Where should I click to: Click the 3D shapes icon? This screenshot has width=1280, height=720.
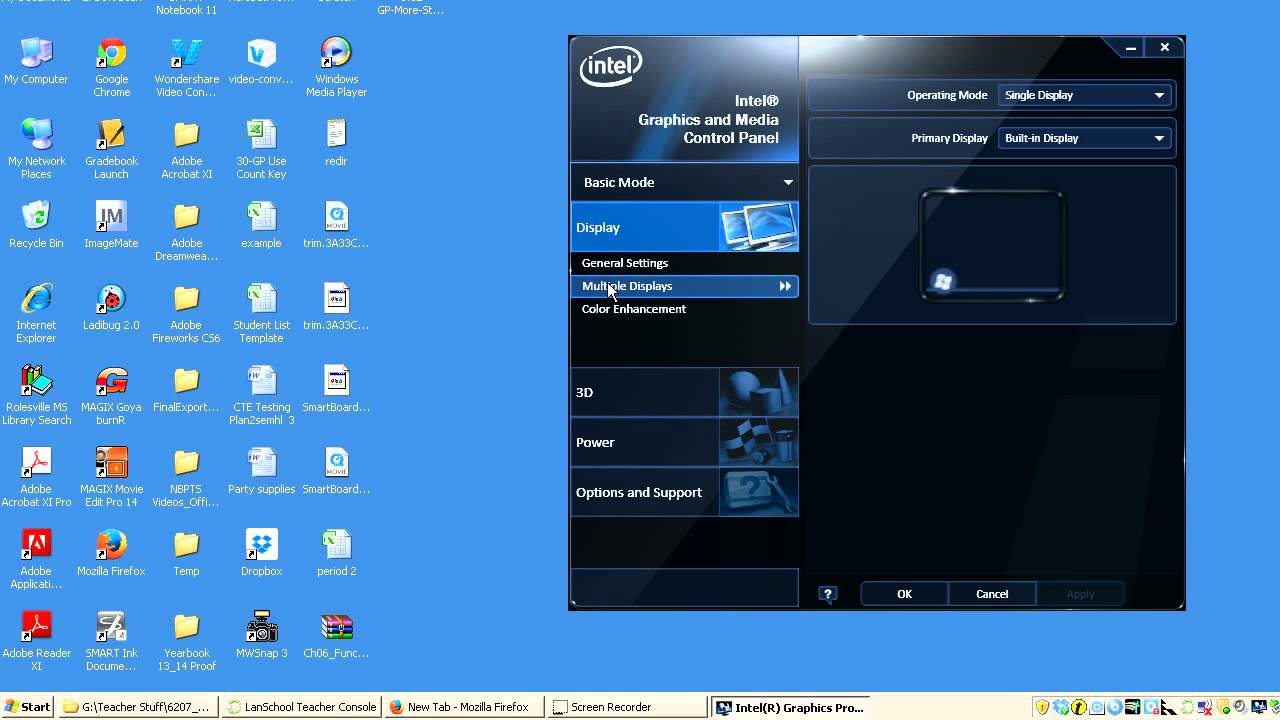point(759,392)
